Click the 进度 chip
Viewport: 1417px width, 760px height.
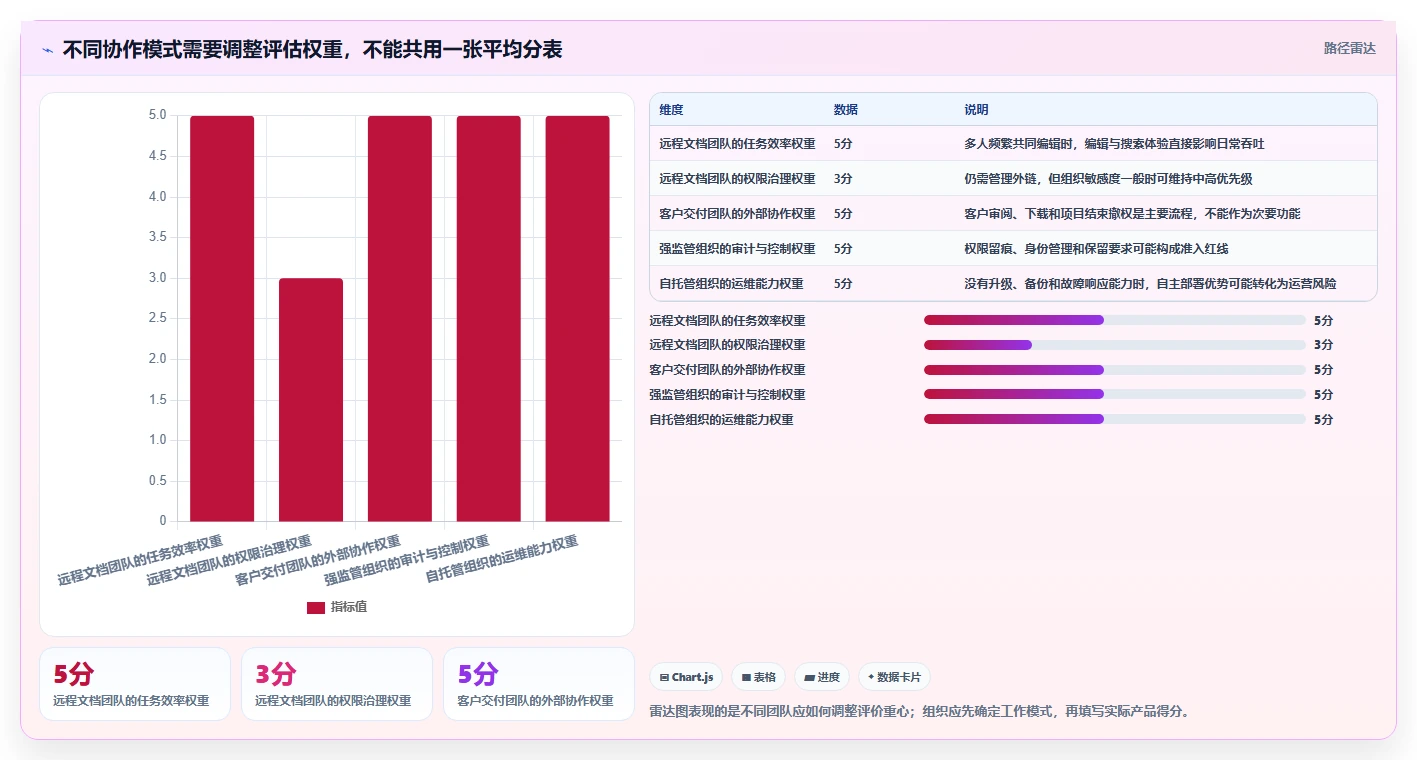tap(822, 677)
